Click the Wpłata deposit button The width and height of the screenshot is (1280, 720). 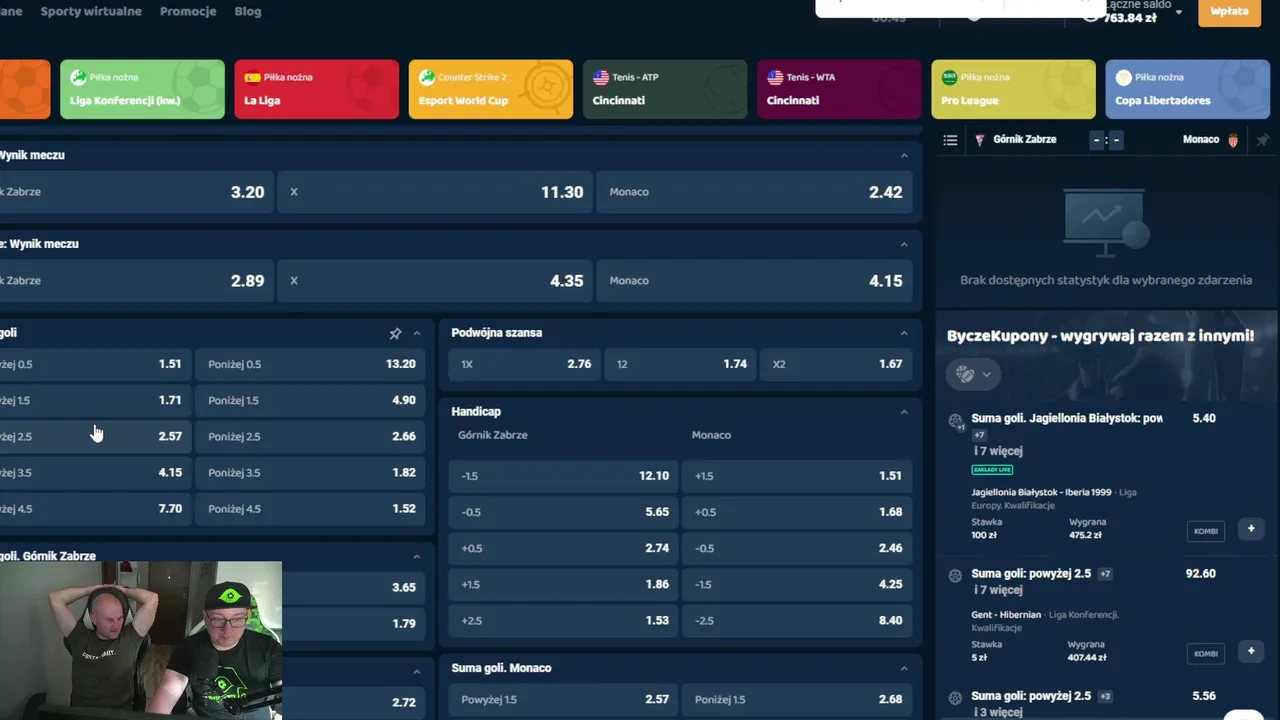click(1229, 12)
